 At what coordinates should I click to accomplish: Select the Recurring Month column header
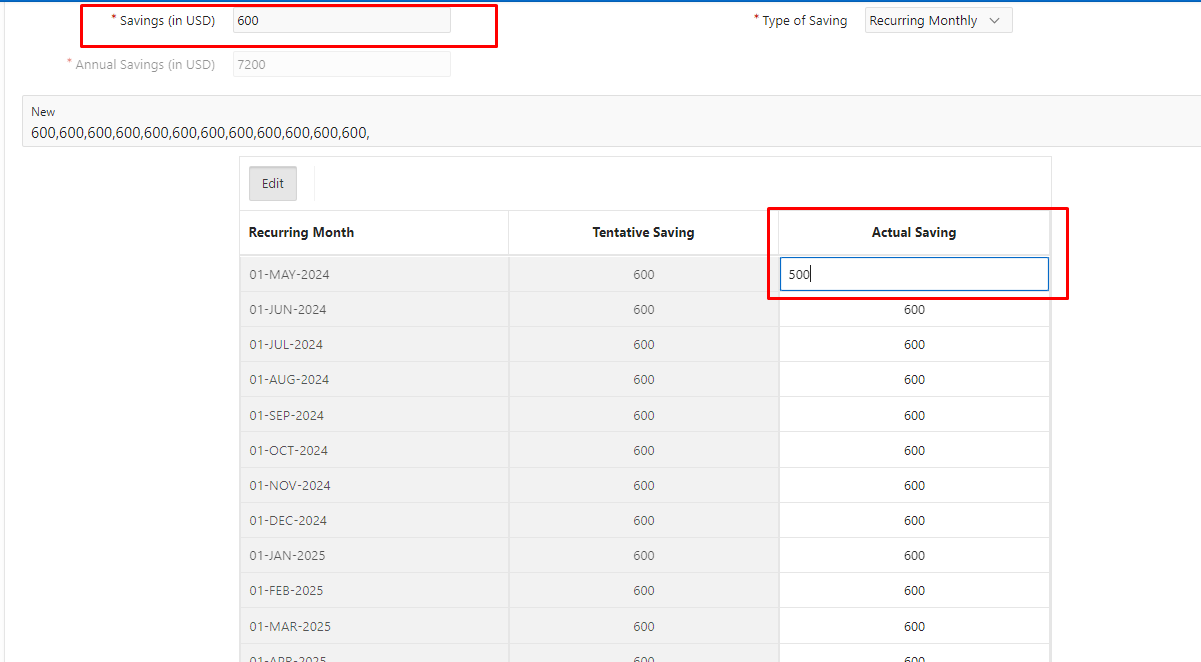(x=301, y=232)
